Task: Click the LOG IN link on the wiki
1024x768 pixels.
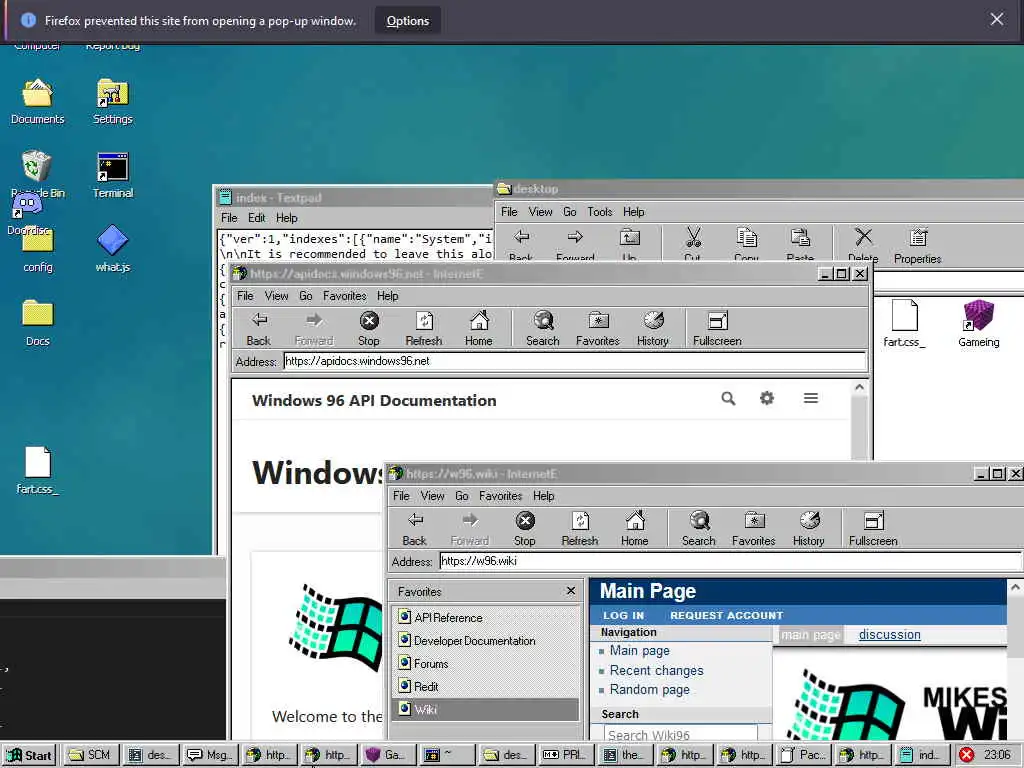Action: (624, 615)
